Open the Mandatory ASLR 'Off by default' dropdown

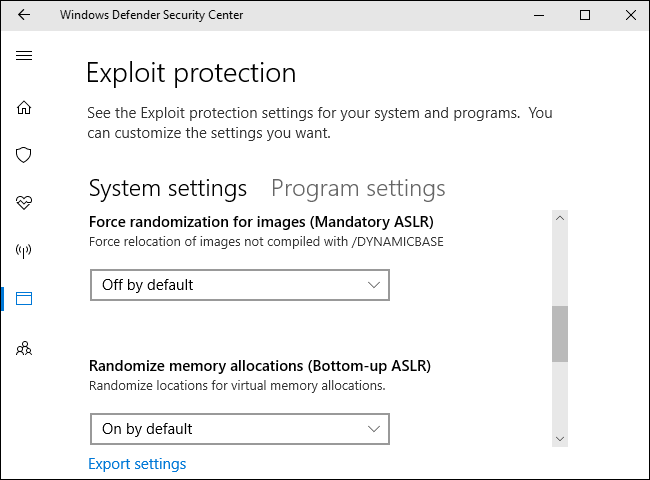tap(239, 285)
